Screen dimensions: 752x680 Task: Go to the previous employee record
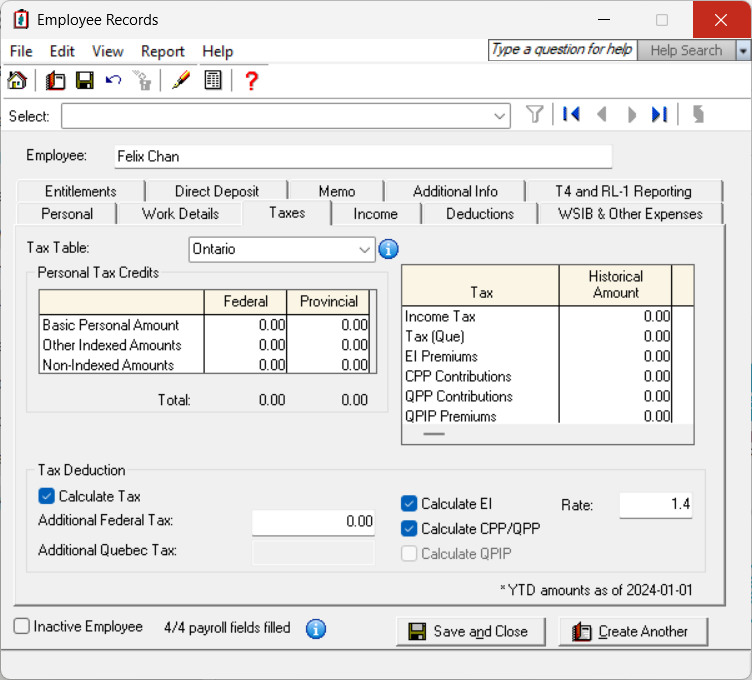point(602,115)
